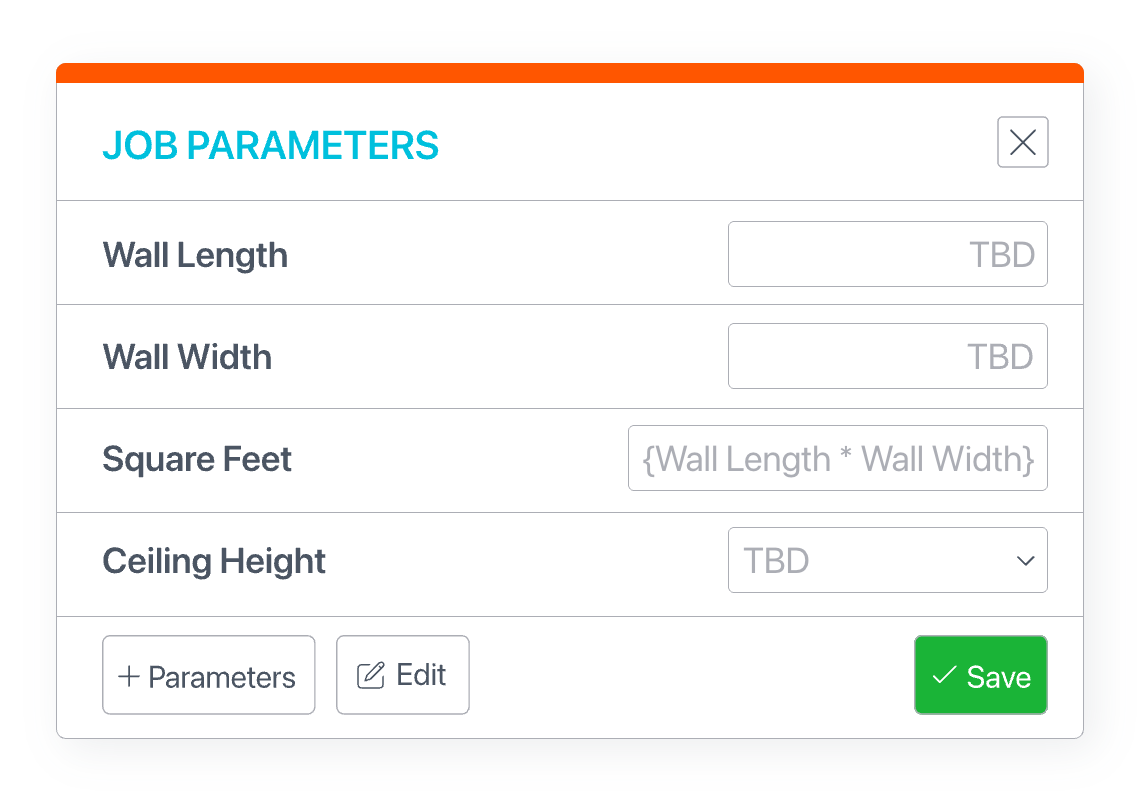Click the Ceiling Height label
The image size is (1140, 802).
214,561
